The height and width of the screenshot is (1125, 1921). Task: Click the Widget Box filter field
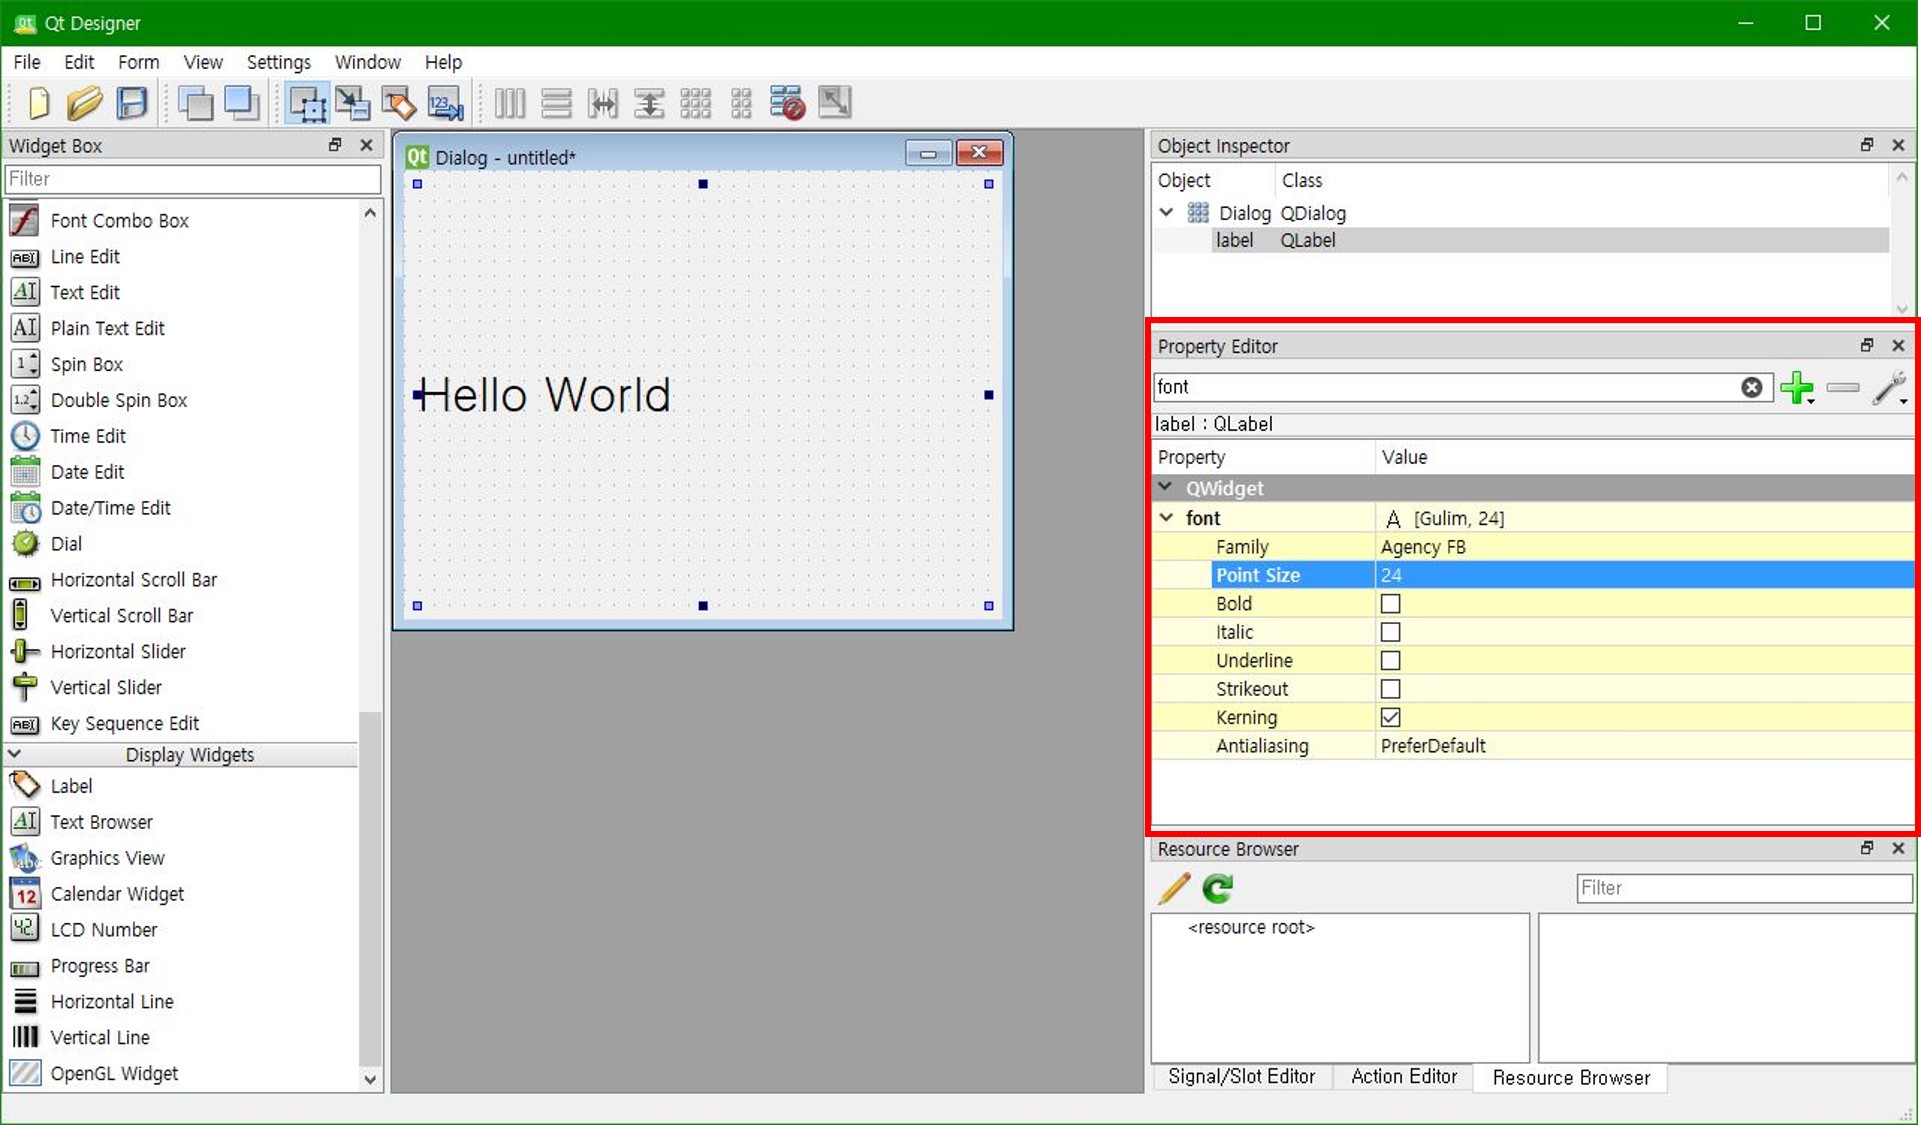point(192,179)
